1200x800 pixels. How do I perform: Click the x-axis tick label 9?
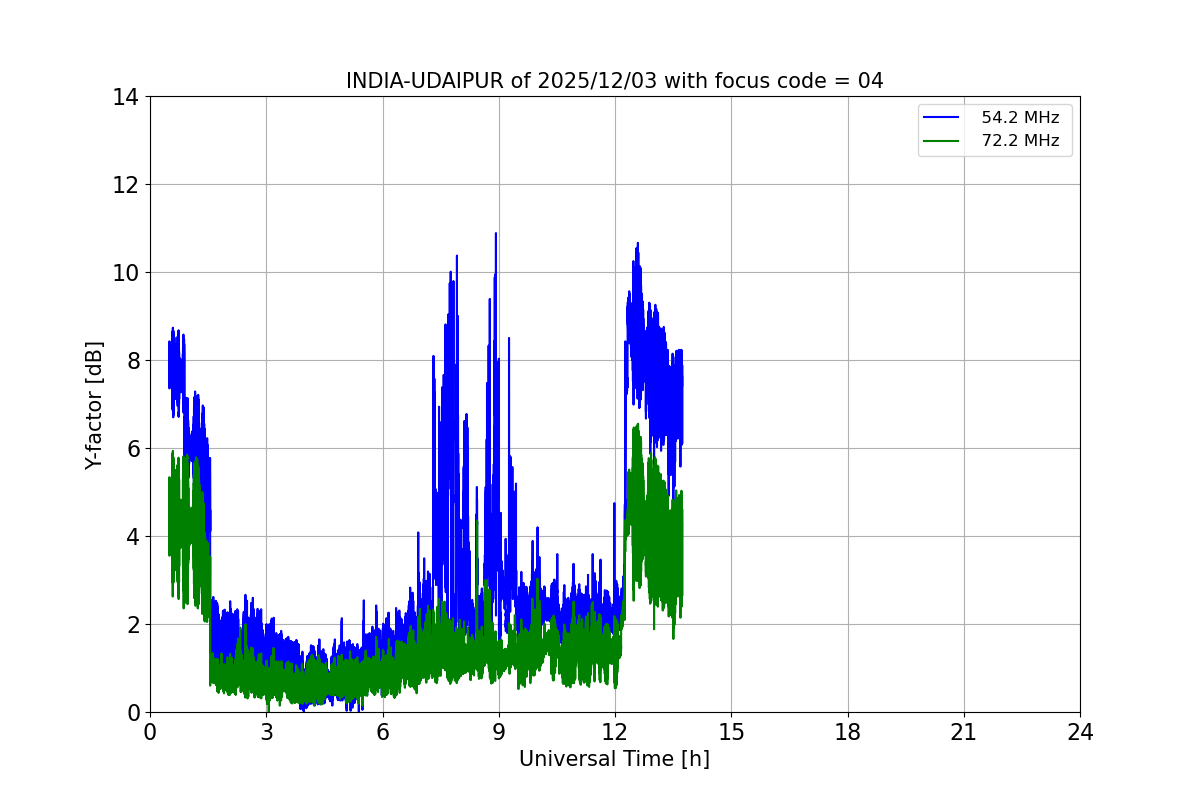point(499,732)
